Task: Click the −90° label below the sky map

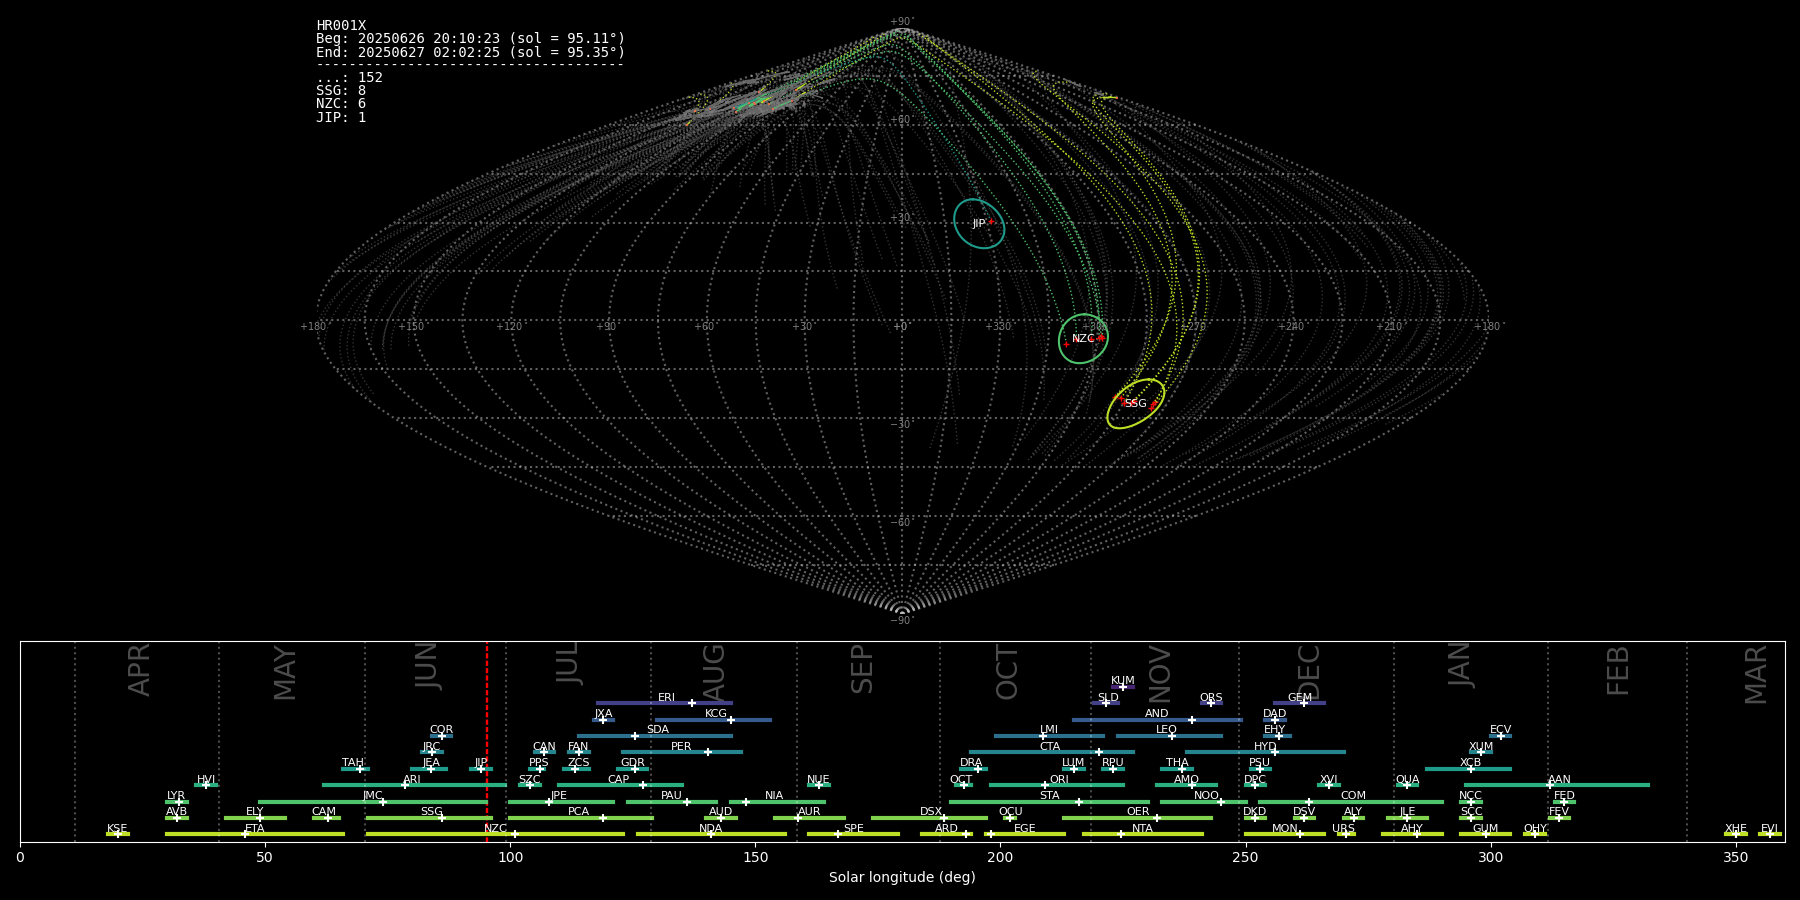Action: pos(902,620)
